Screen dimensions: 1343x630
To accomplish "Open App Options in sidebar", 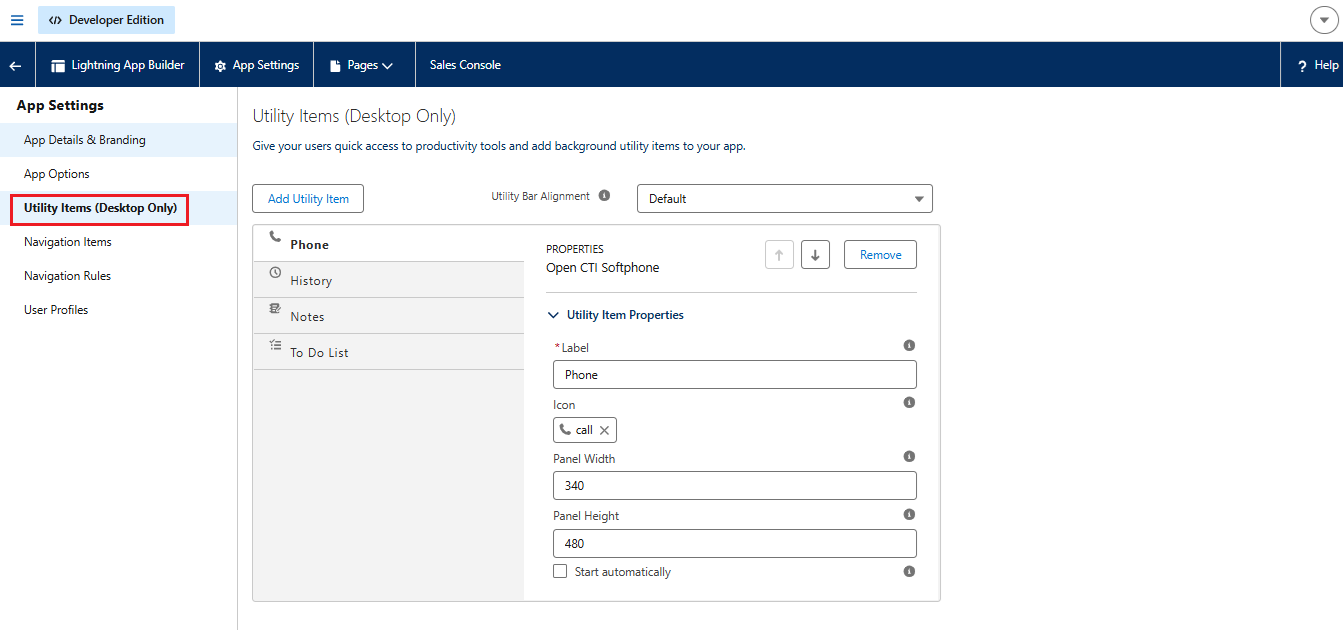I will coord(119,174).
